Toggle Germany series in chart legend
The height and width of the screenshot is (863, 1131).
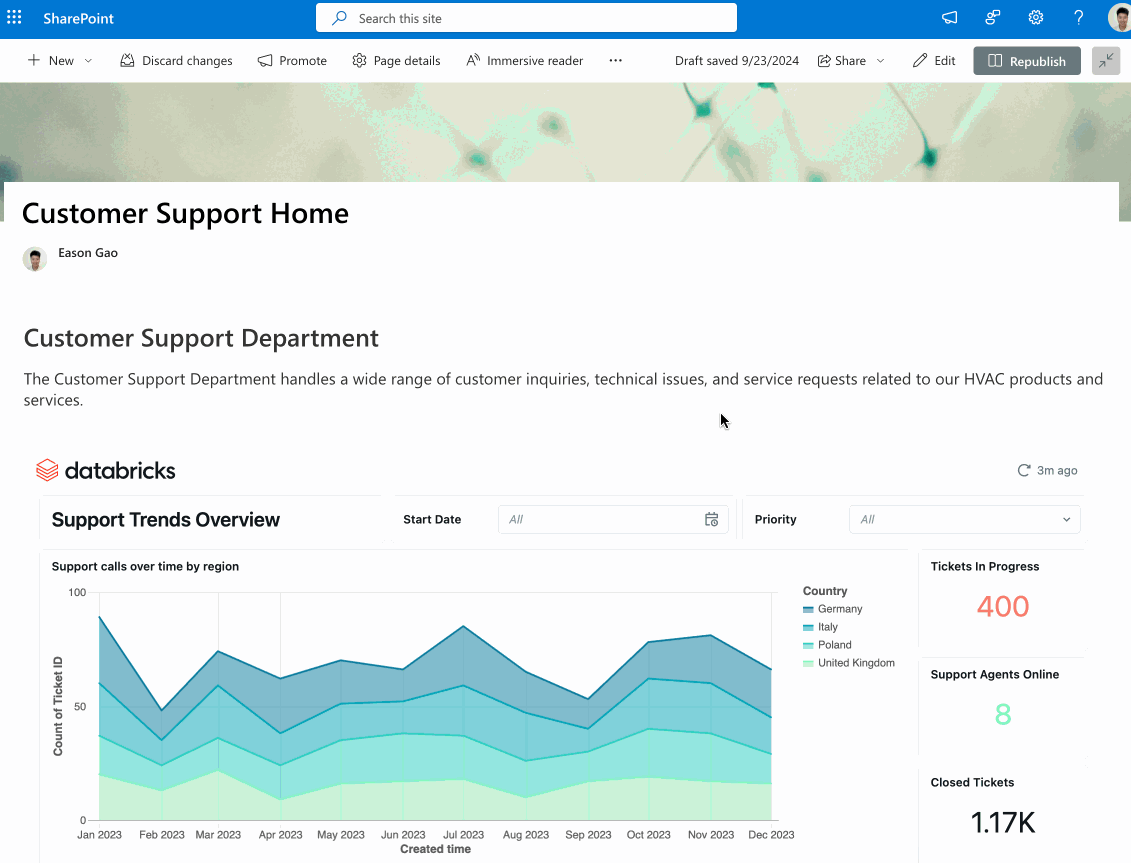(839, 609)
